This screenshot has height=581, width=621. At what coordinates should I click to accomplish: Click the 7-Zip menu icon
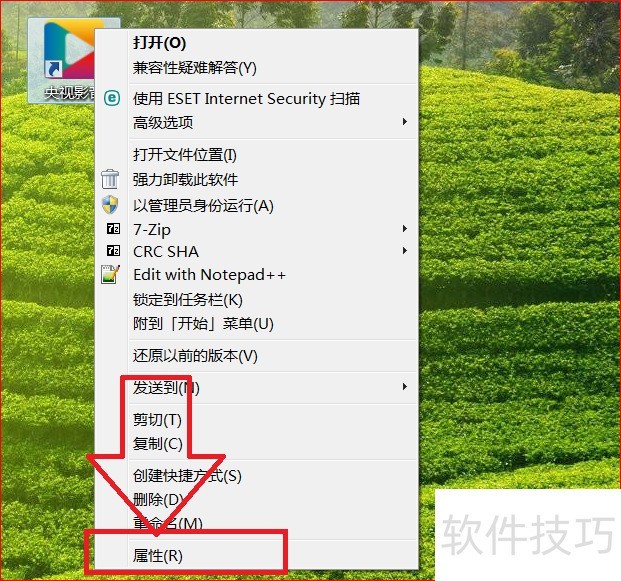(x=113, y=229)
